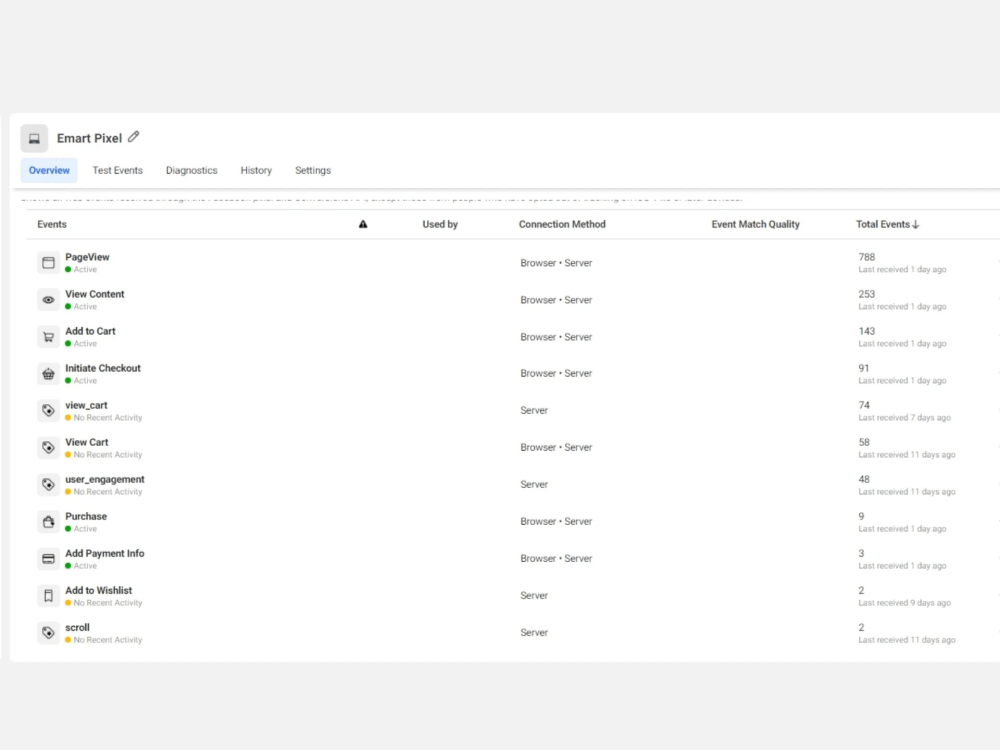
Task: Edit the Emart Pixel name with pencil icon
Action: [133, 137]
